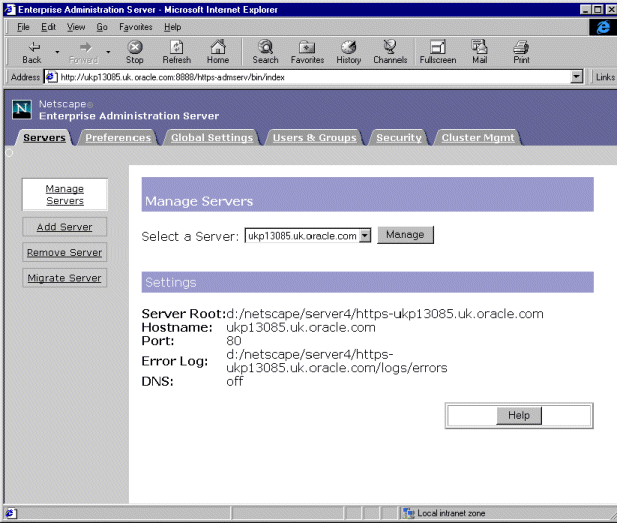Click the Local intranet zone status icon

409,513
